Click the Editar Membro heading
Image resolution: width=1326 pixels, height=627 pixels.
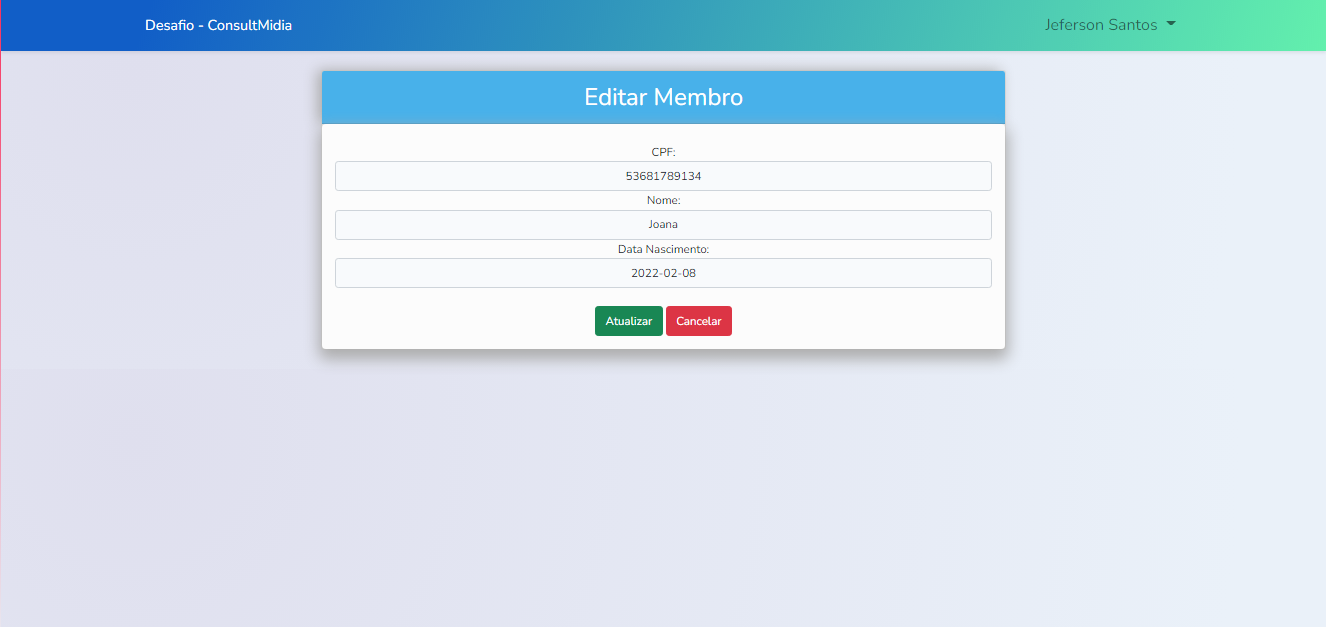663,97
